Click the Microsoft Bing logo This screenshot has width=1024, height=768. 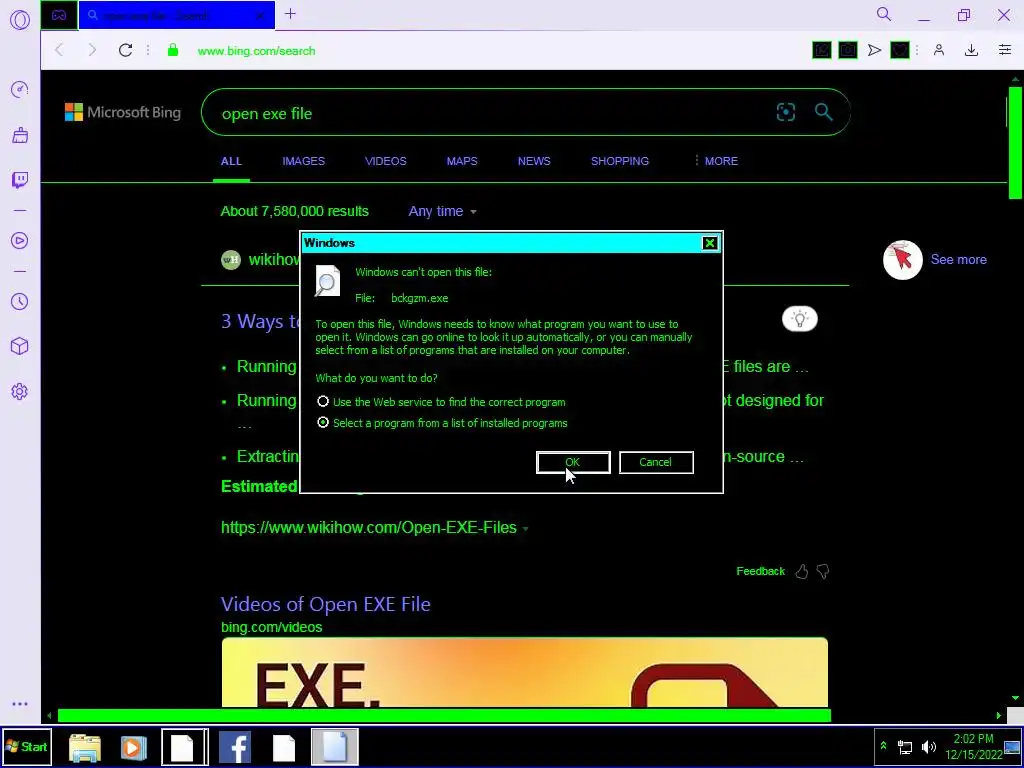123,112
